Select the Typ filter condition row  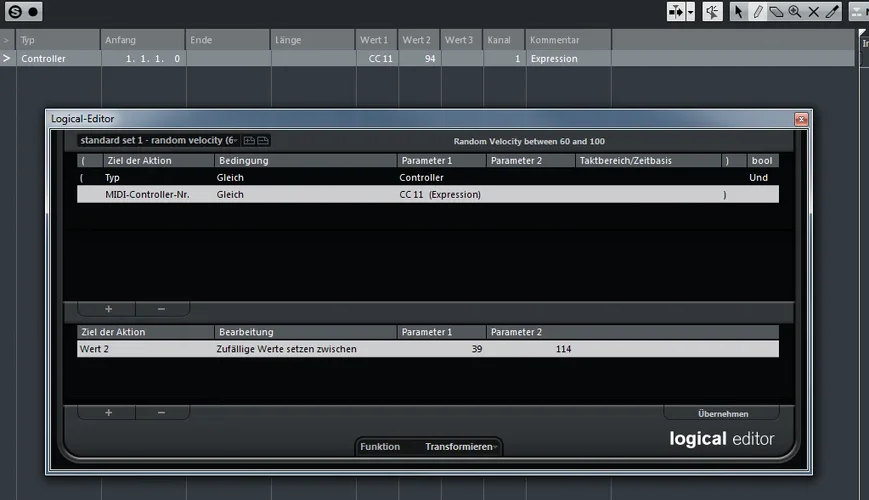[x=428, y=177]
